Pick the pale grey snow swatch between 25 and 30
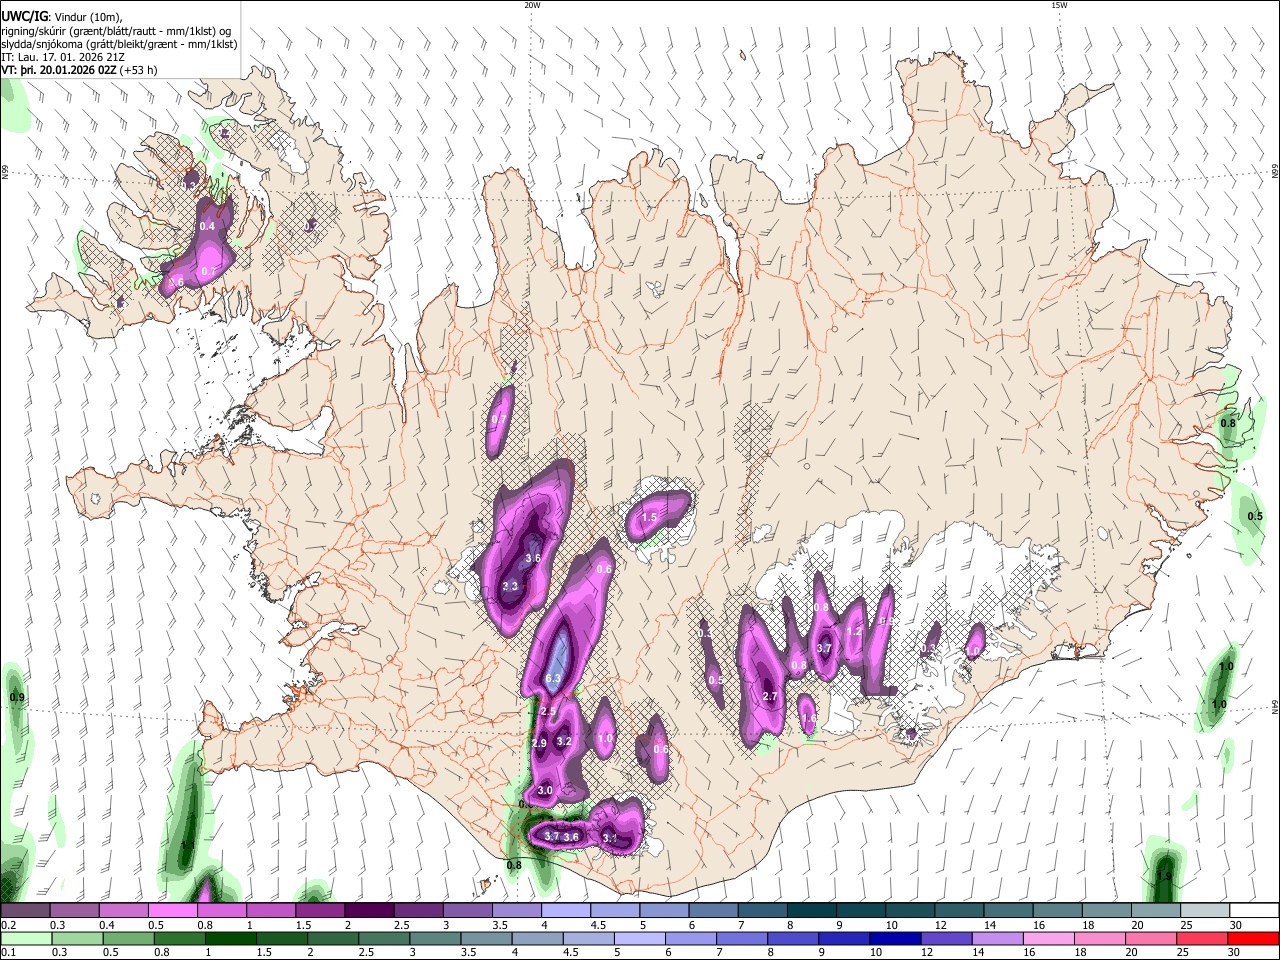Viewport: 1280px width, 960px height. tap(1205, 910)
